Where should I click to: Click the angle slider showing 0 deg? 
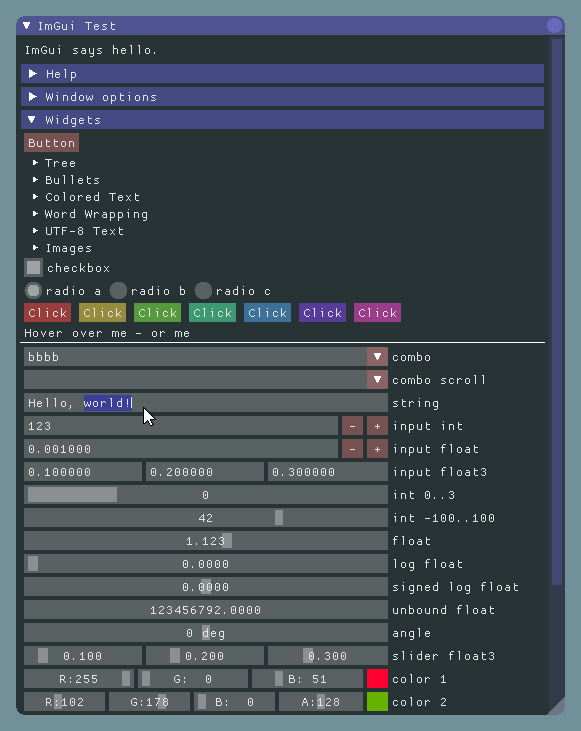pyautogui.click(x=206, y=633)
